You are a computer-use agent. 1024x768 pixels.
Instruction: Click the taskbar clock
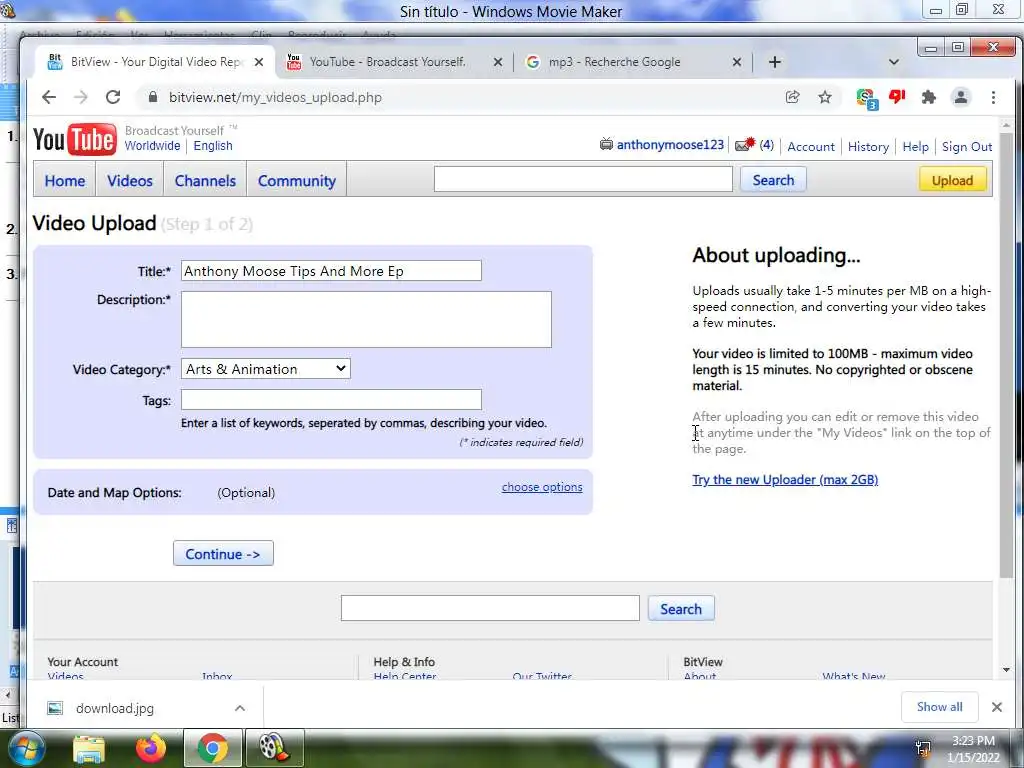pyautogui.click(x=973, y=749)
